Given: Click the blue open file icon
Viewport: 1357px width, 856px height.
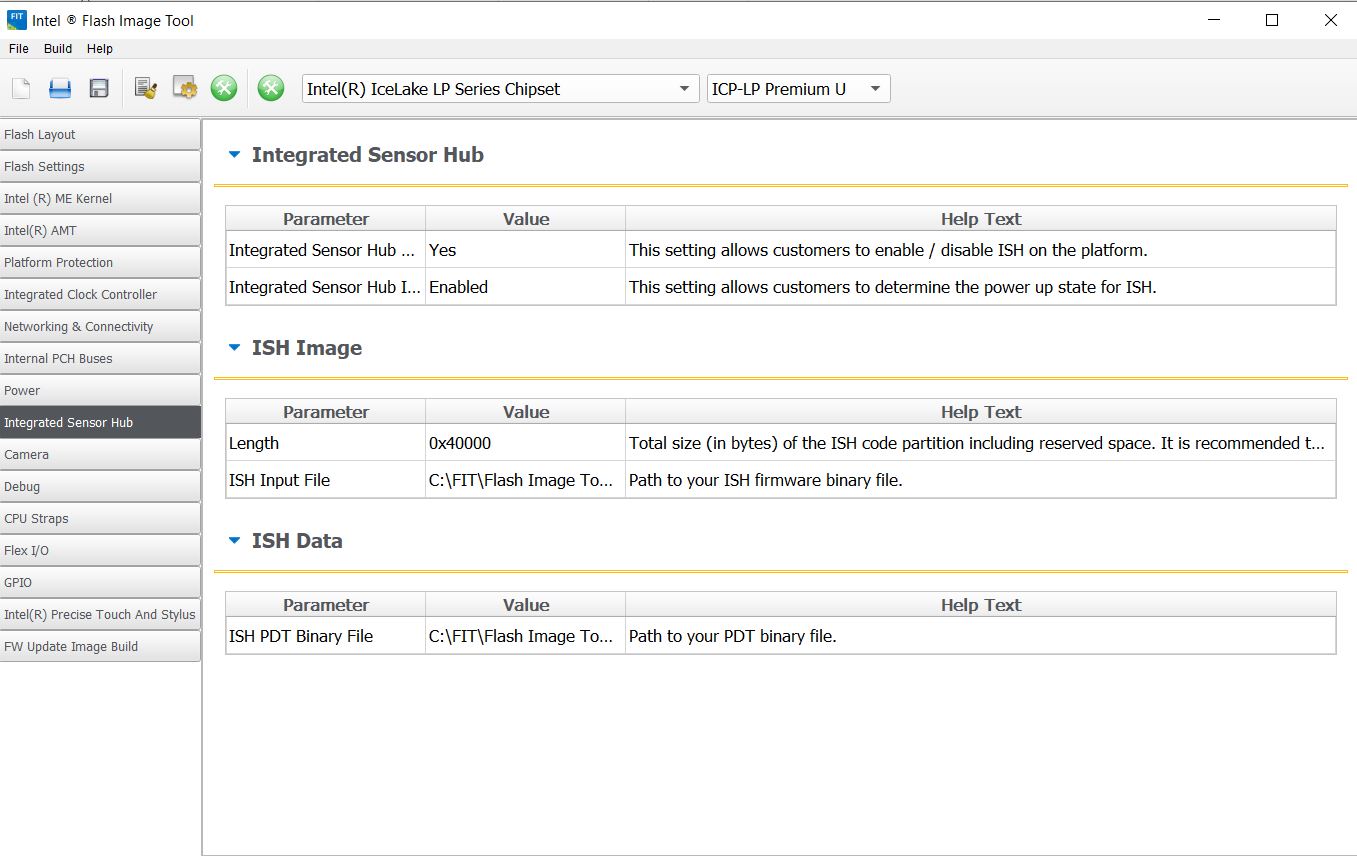Looking at the screenshot, I should click(60, 88).
